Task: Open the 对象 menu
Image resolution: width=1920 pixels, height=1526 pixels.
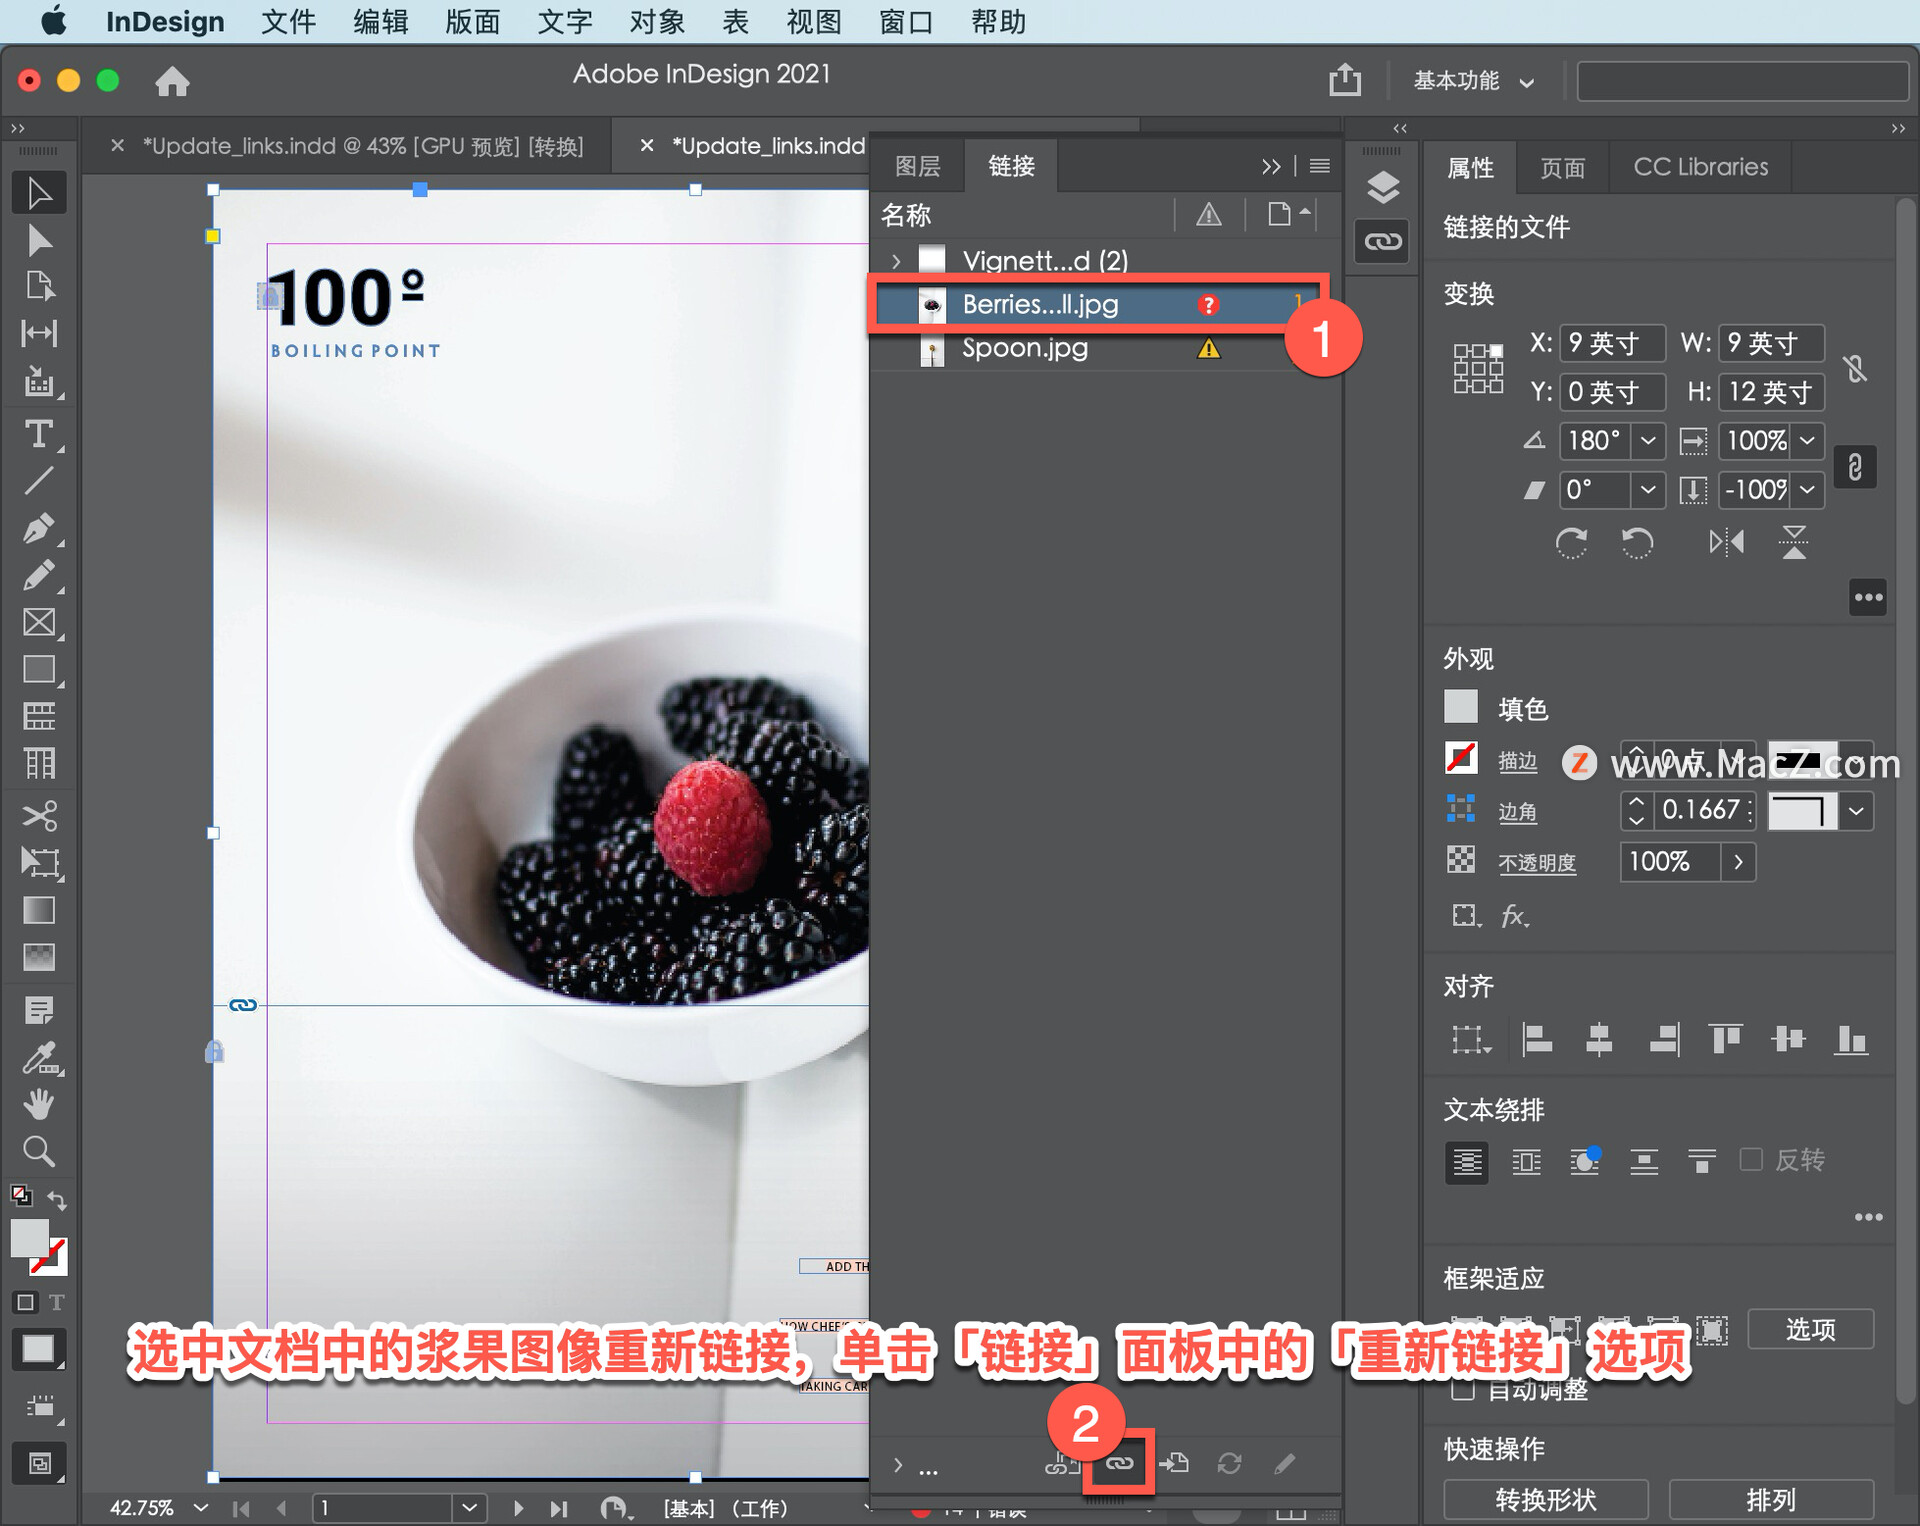Action: pyautogui.click(x=656, y=21)
